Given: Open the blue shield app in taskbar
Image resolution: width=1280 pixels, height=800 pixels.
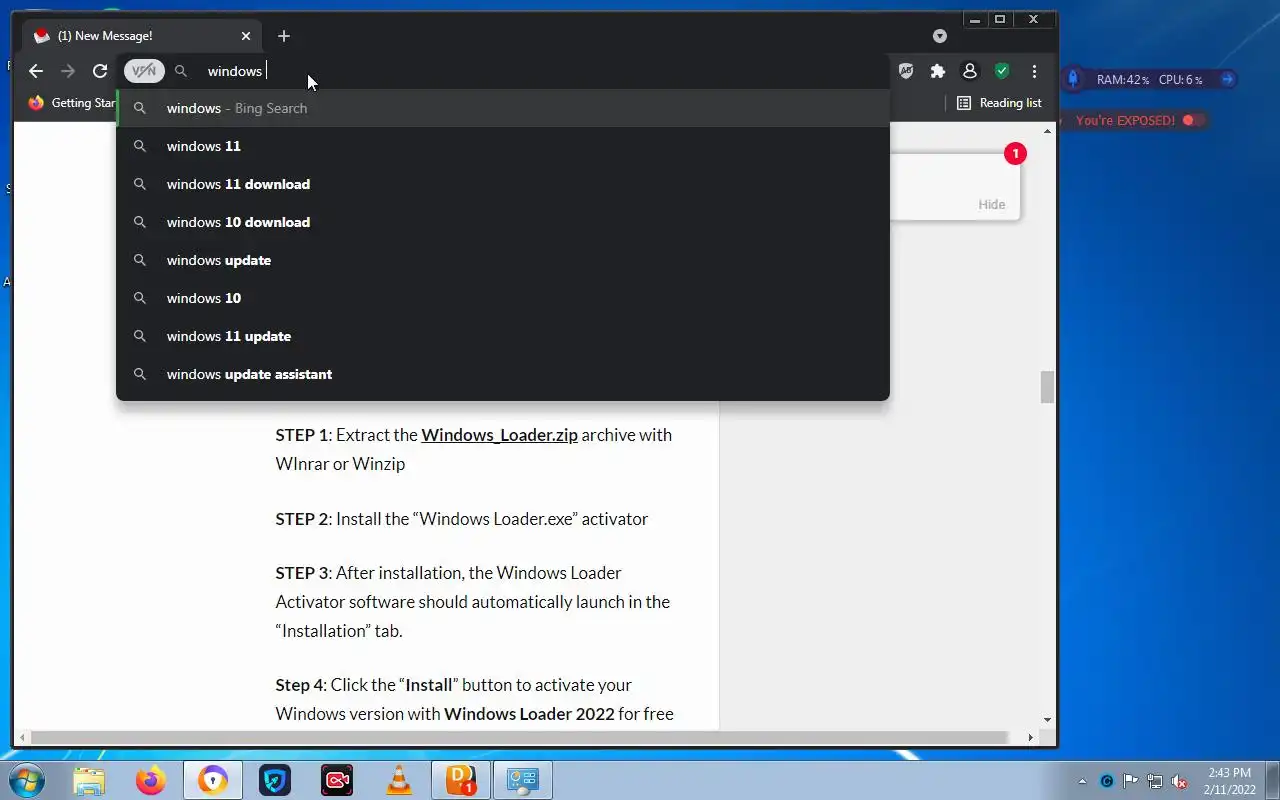Looking at the screenshot, I should [275, 780].
